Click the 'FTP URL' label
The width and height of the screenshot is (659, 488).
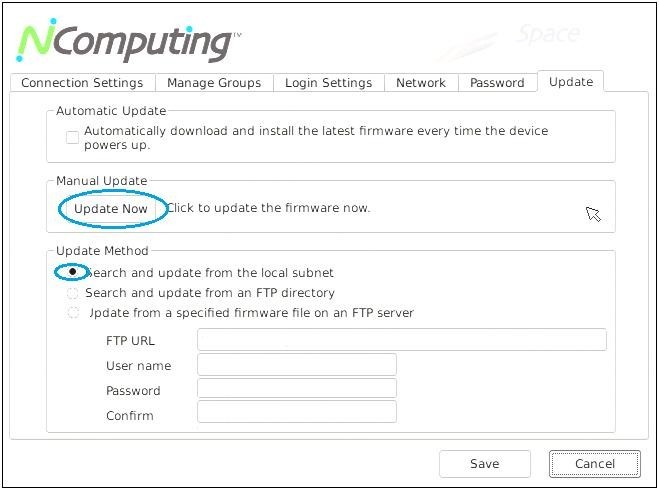pyautogui.click(x=130, y=340)
